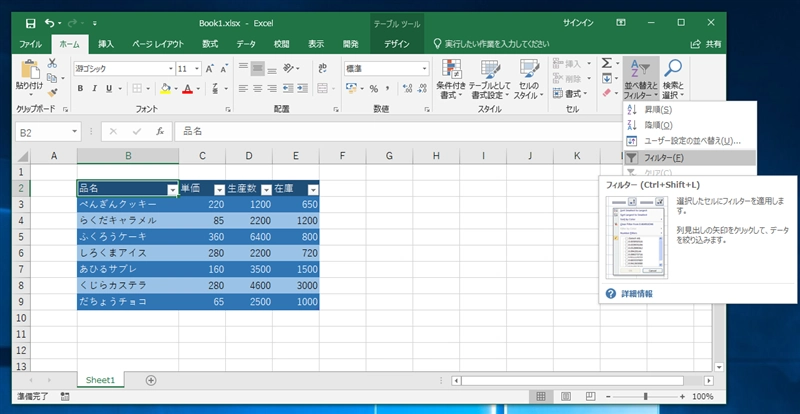The height and width of the screenshot is (414, 800).
Task: Click the Paste clipboard icon
Action: click(x=30, y=69)
